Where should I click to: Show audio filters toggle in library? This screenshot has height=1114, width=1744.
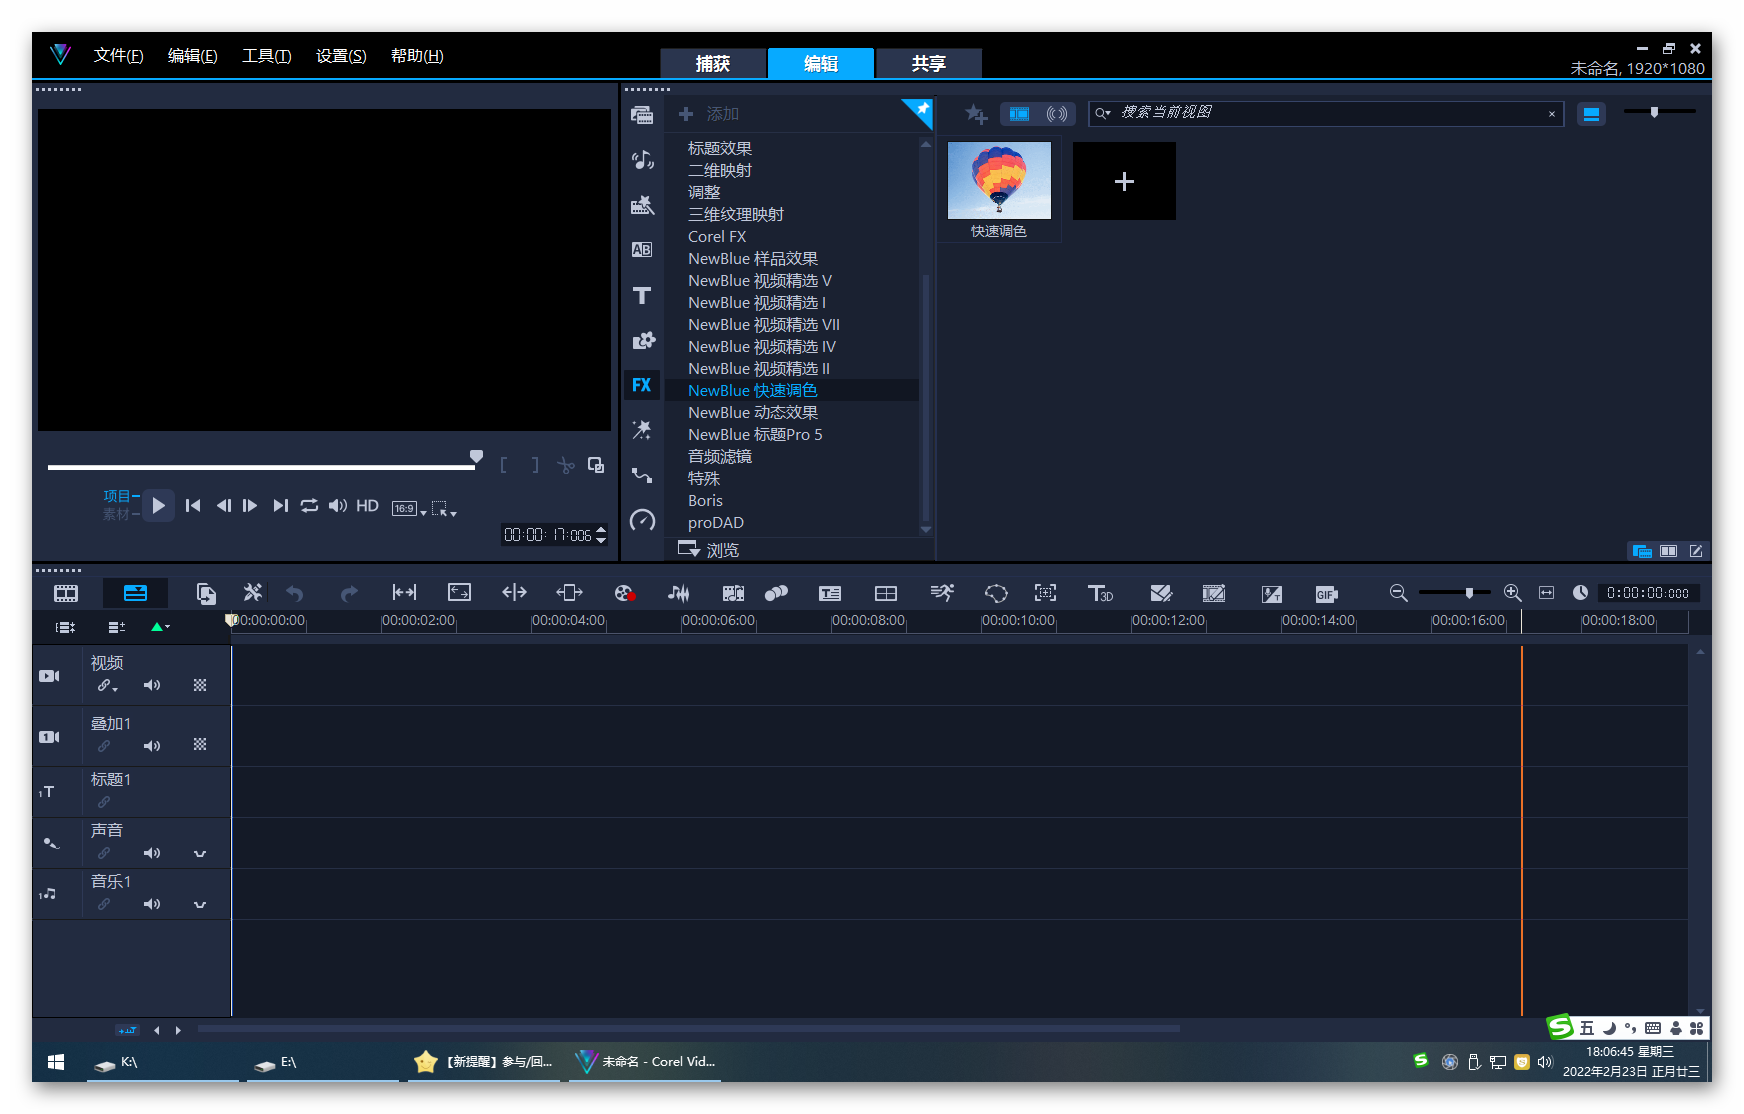pyautogui.click(x=1057, y=114)
